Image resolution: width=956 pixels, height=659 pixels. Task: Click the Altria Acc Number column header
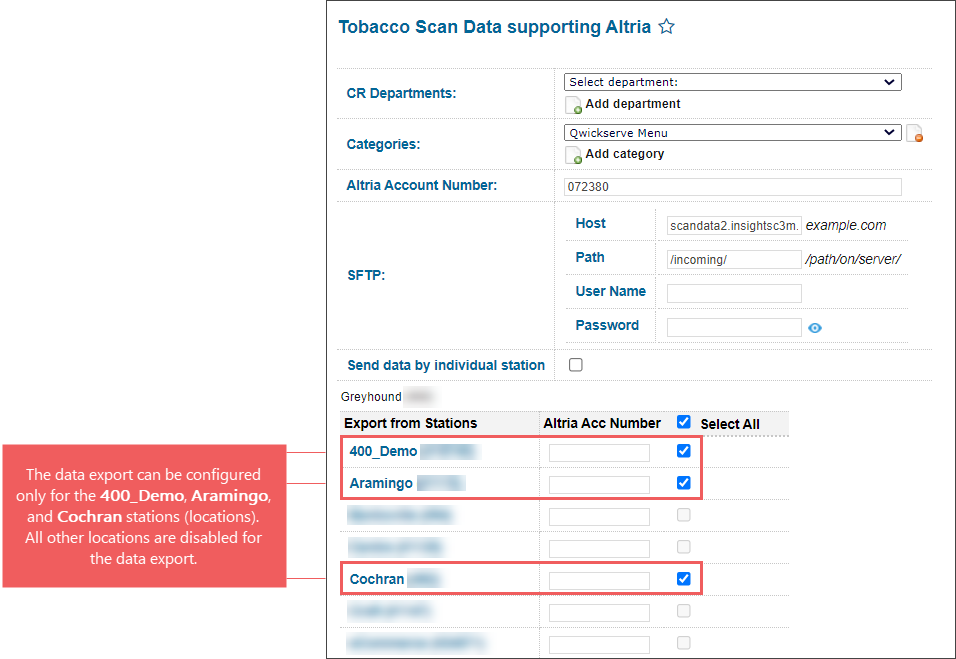(x=602, y=423)
